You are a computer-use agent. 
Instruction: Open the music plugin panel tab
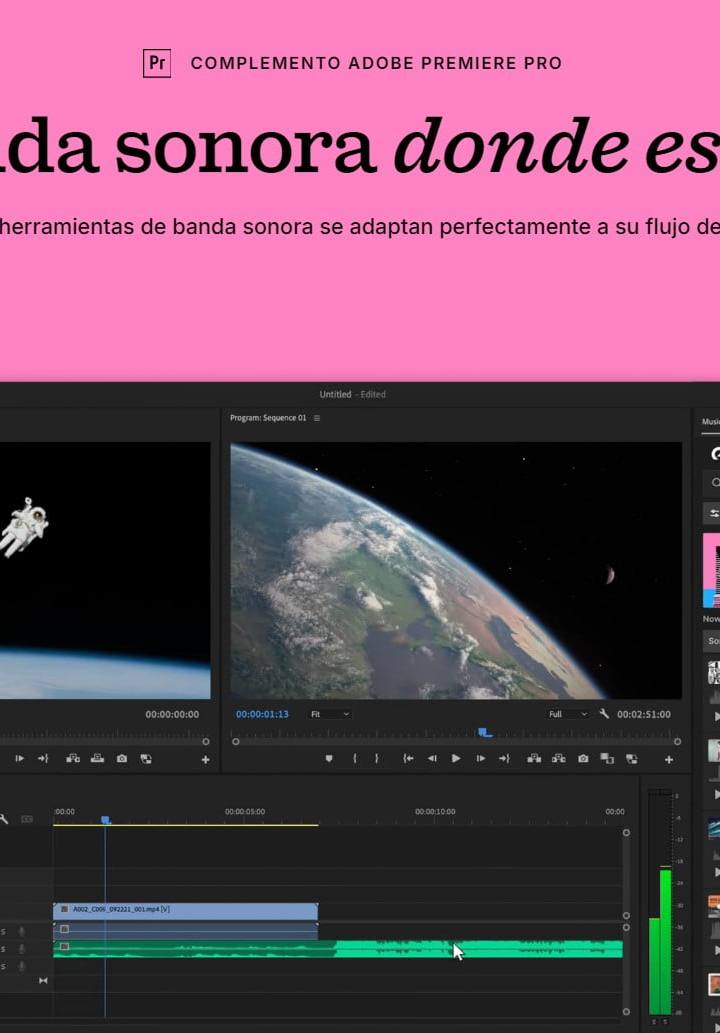710,422
